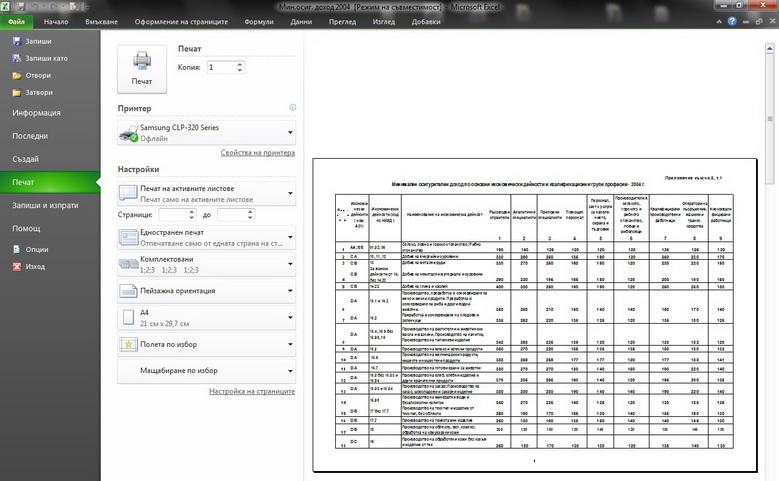Click the preview vertical scrollbar up arrow
This screenshot has width=779, height=481.
770,48
